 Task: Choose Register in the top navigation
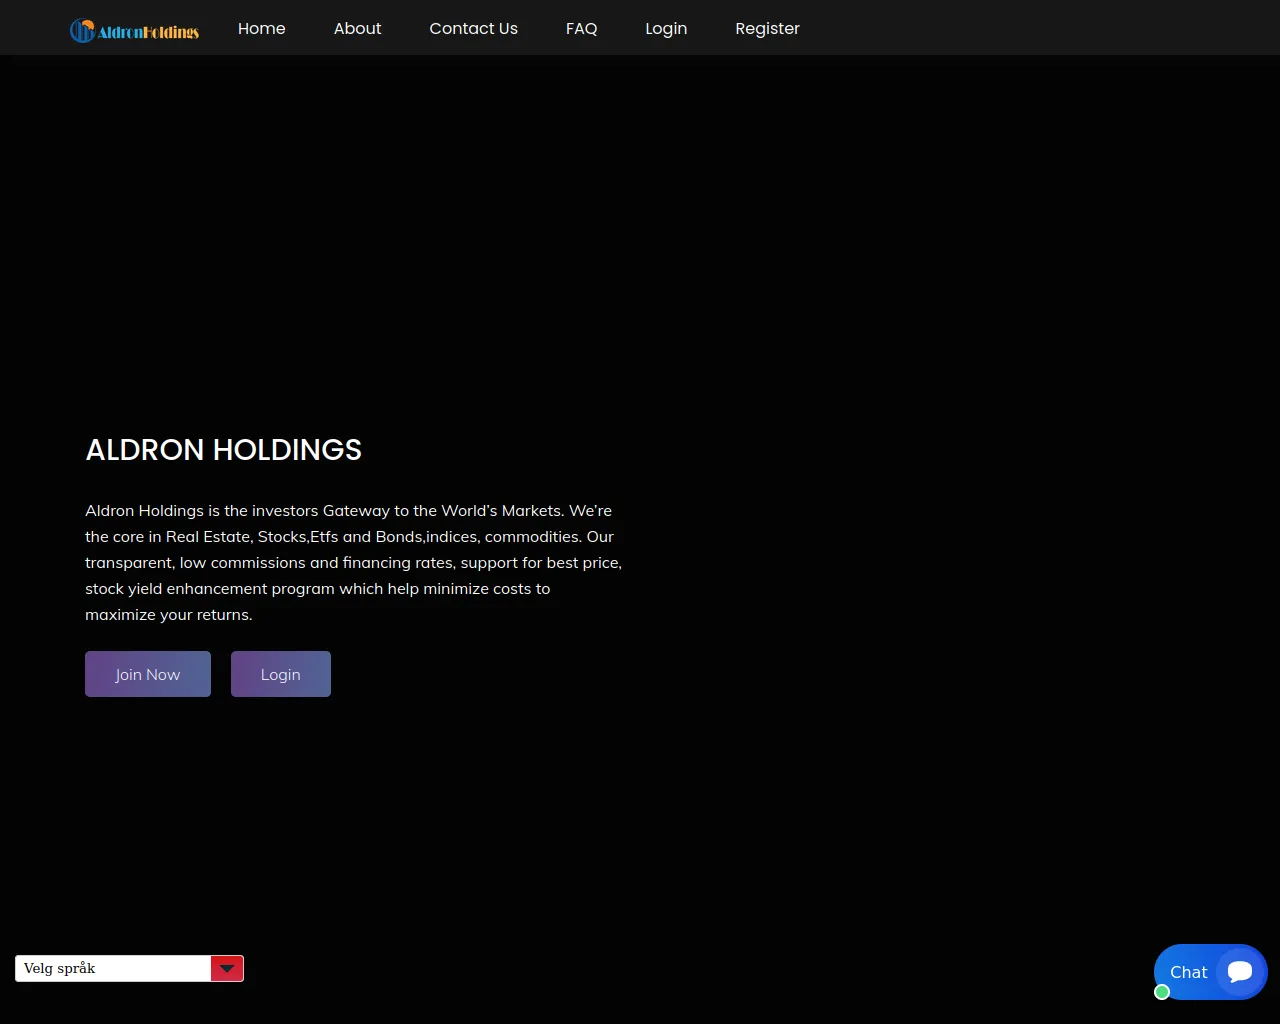(767, 28)
